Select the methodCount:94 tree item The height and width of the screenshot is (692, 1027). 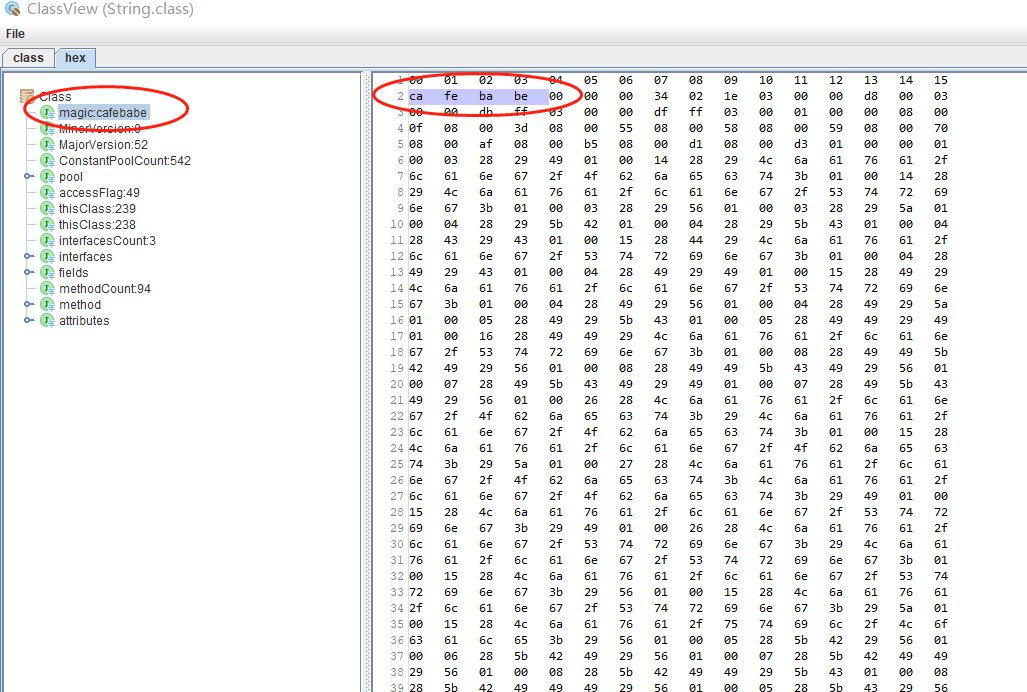click(105, 289)
